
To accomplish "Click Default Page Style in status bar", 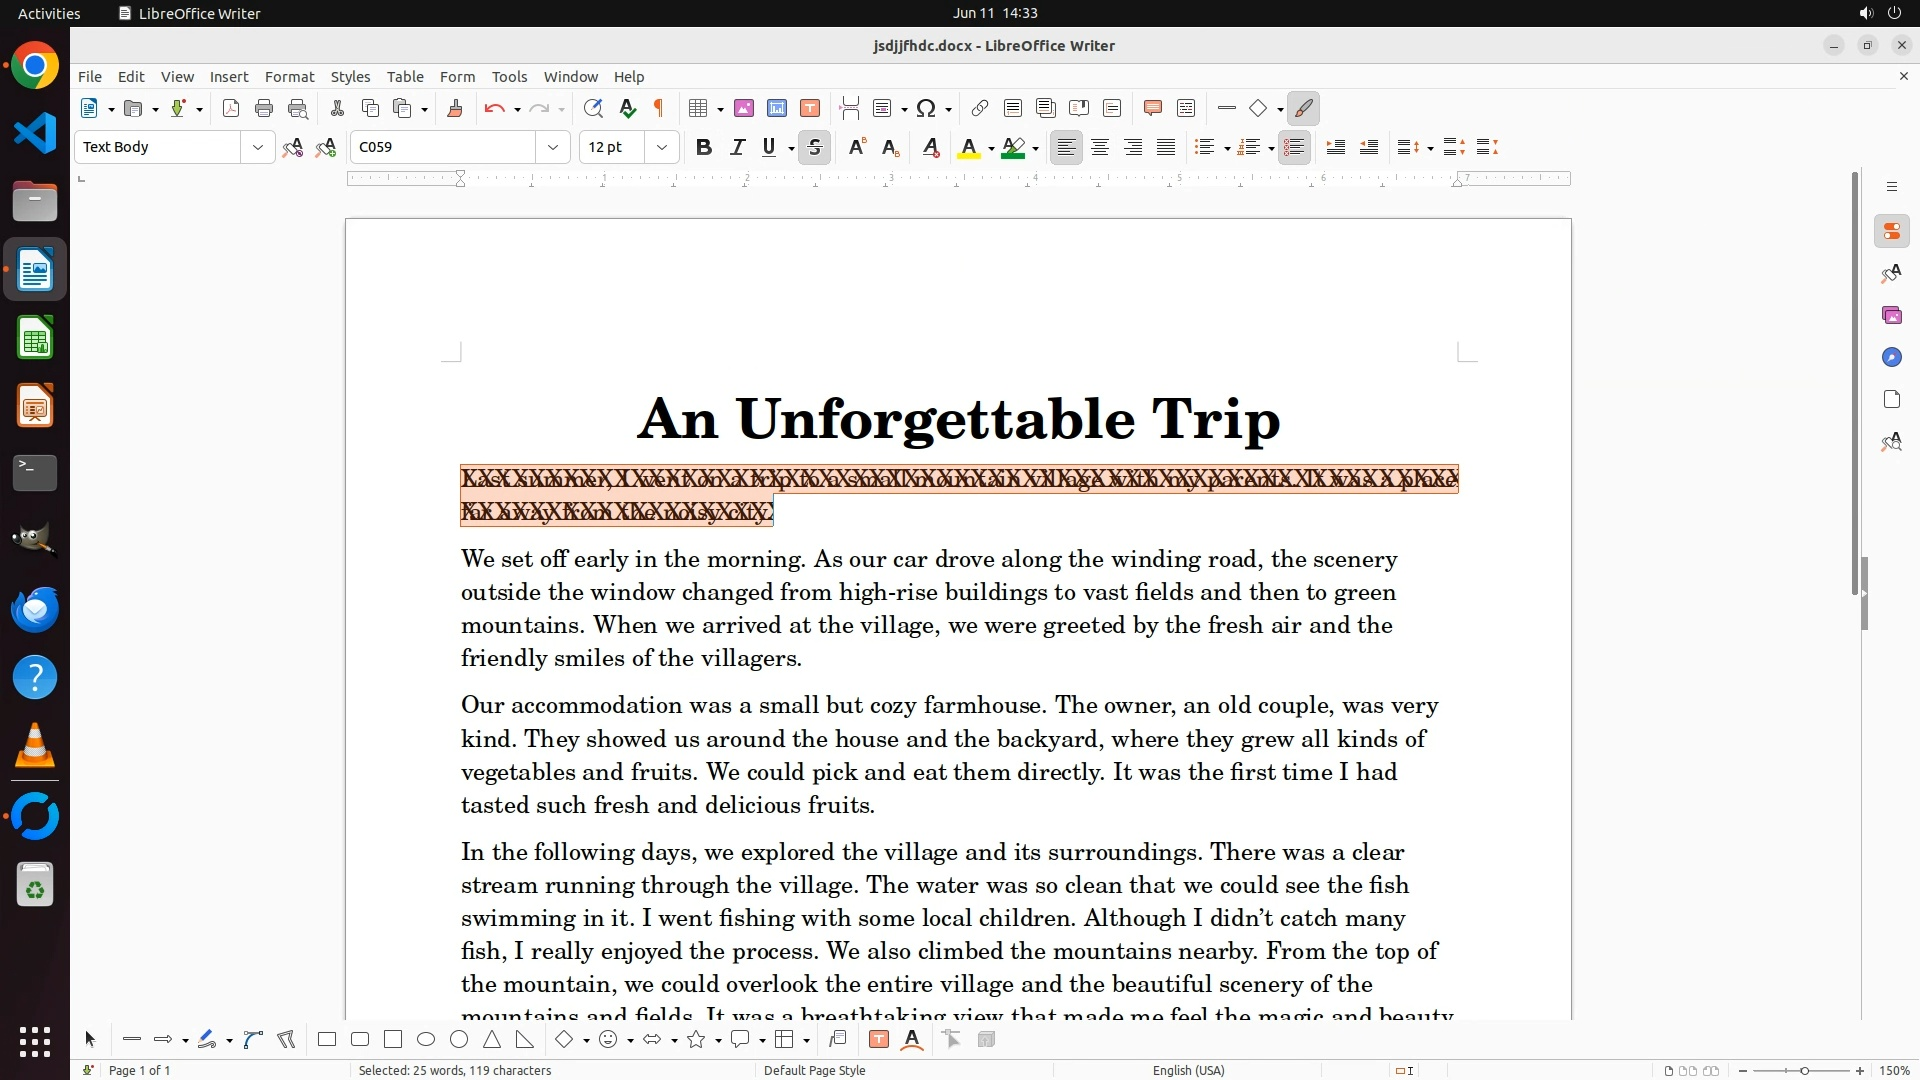I will [x=814, y=1070].
